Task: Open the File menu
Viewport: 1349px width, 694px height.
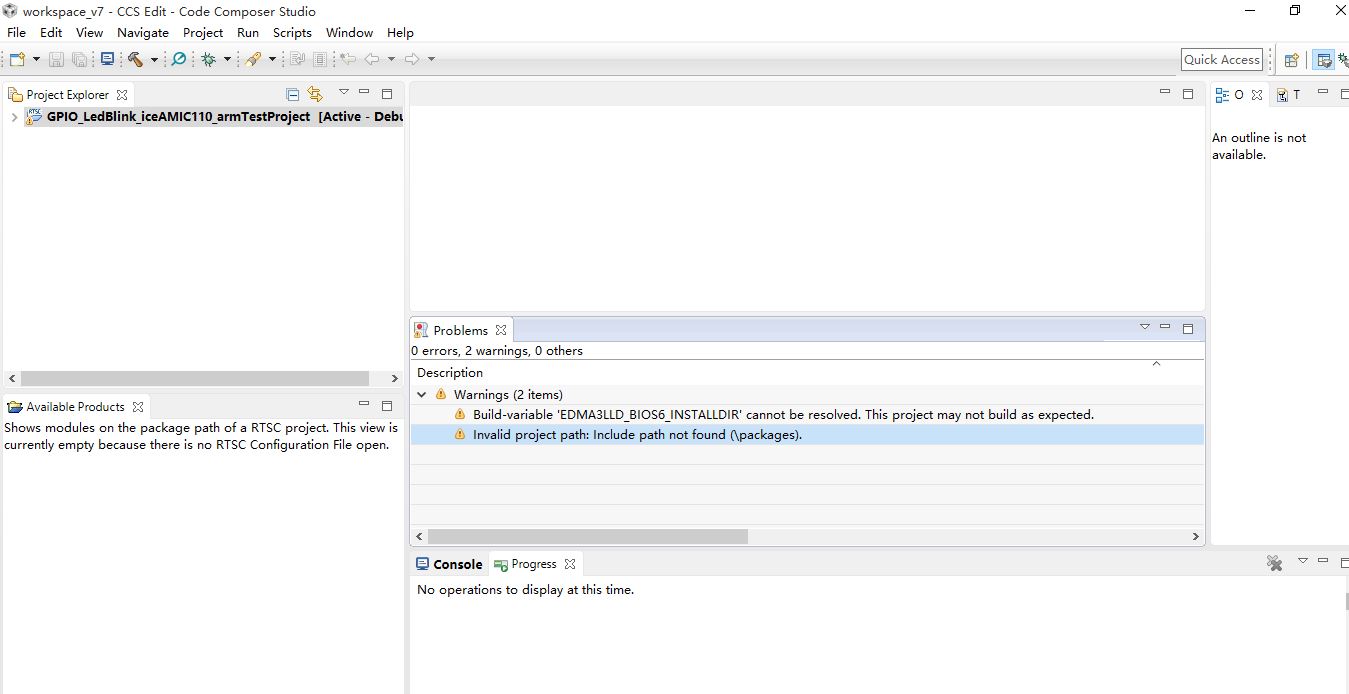Action: 16,32
